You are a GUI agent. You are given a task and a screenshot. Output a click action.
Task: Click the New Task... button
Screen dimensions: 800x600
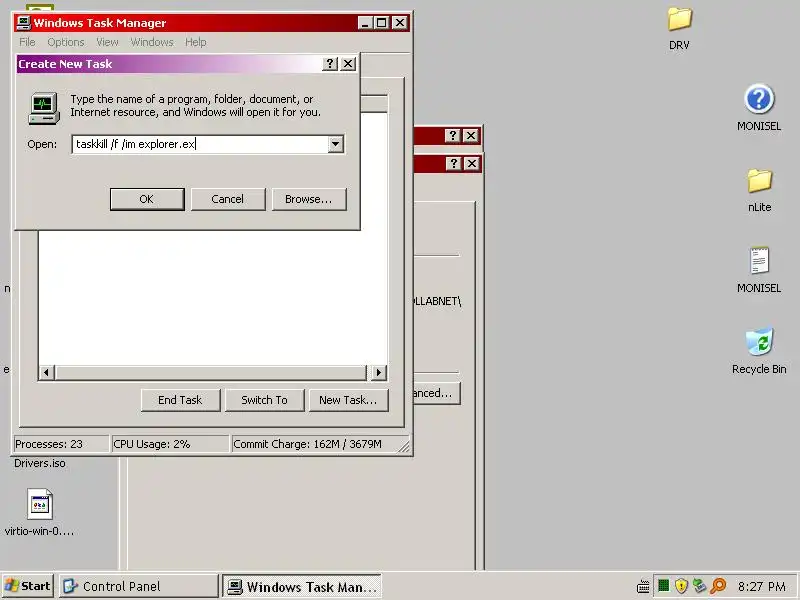(348, 400)
